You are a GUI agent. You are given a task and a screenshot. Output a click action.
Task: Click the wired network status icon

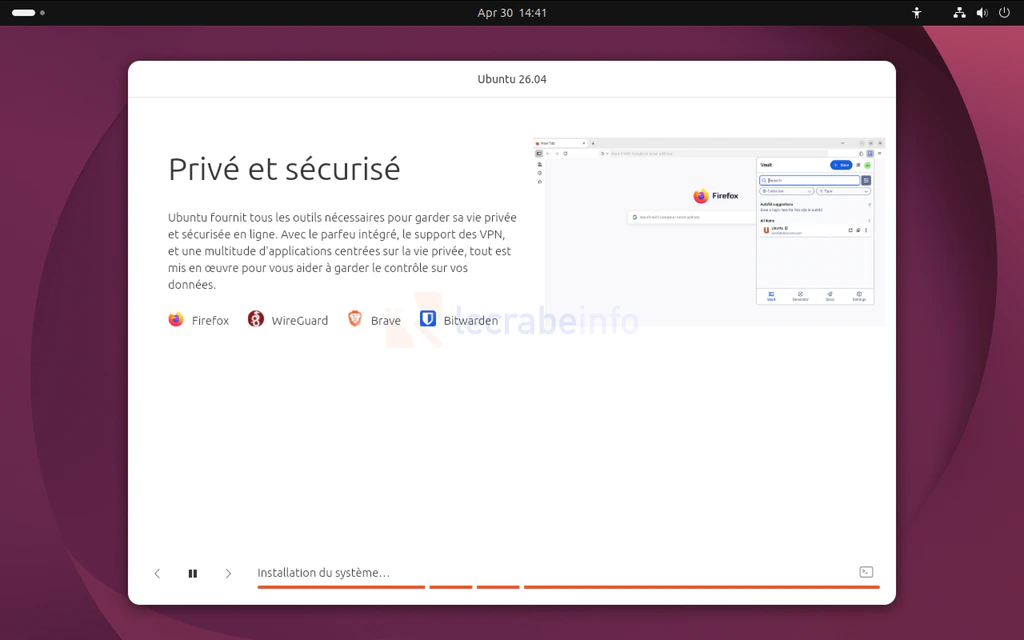coord(959,13)
